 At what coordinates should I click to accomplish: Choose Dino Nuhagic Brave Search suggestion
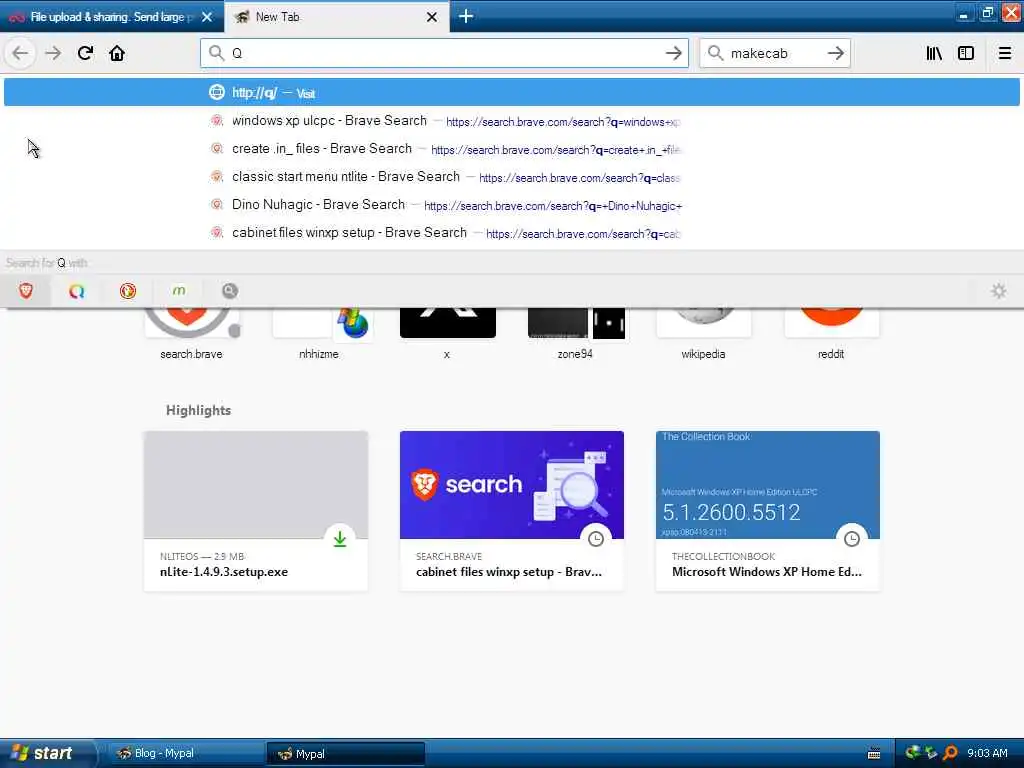(511, 205)
